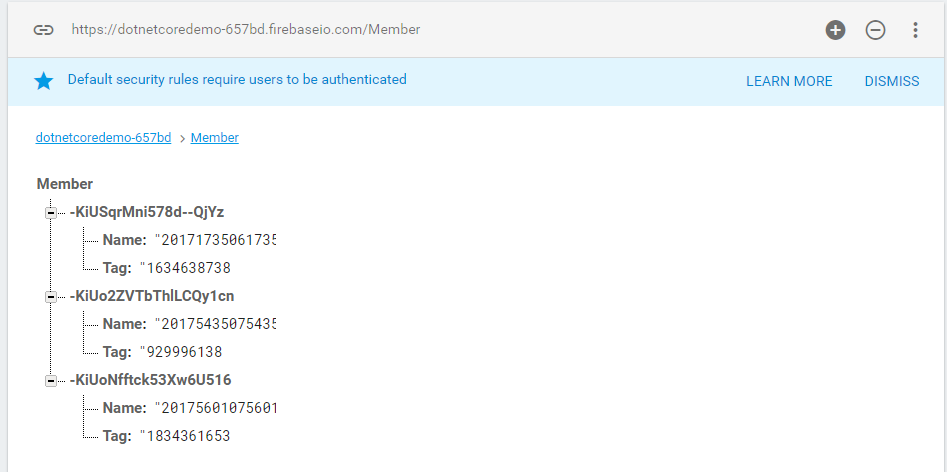Collapse the -KiUoNfftck53Xw6U516 node

click(50, 380)
